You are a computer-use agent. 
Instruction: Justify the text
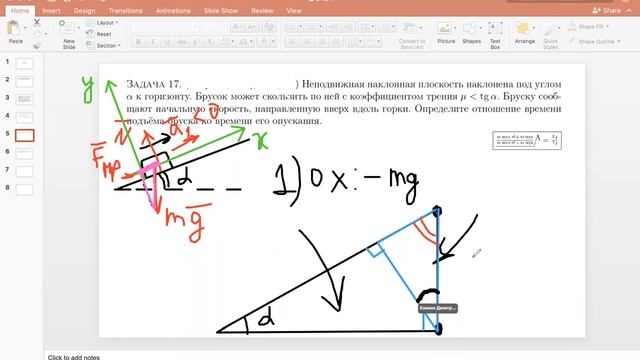[336, 42]
